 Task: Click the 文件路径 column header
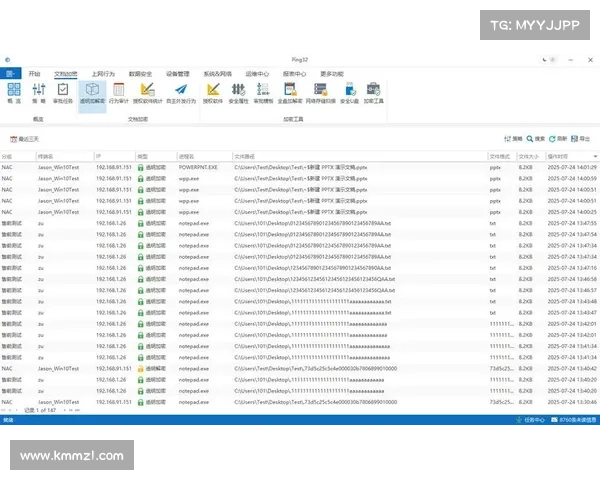pyautogui.click(x=245, y=157)
